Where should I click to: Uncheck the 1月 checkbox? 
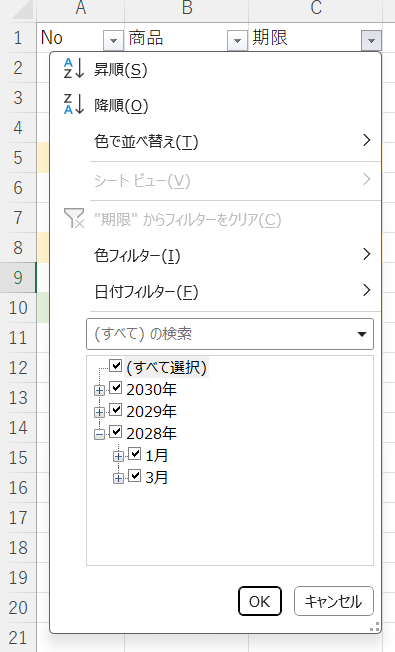[134, 454]
